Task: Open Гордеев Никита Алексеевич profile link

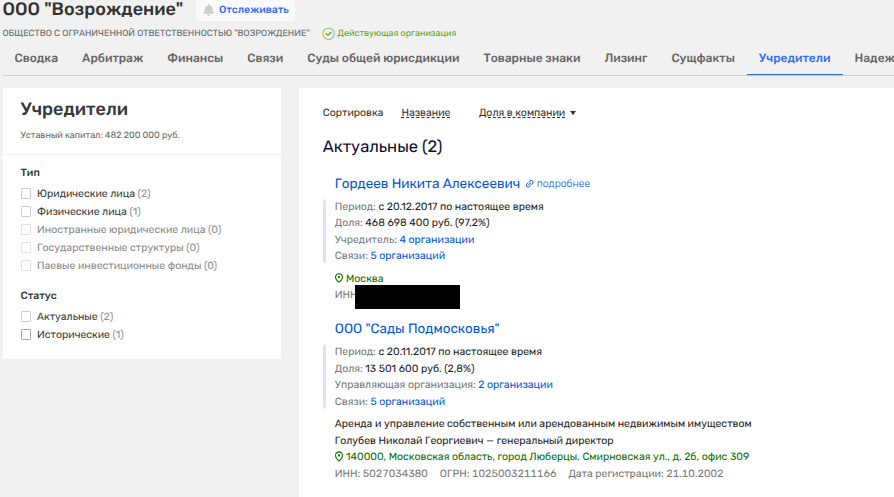Action: click(427, 184)
